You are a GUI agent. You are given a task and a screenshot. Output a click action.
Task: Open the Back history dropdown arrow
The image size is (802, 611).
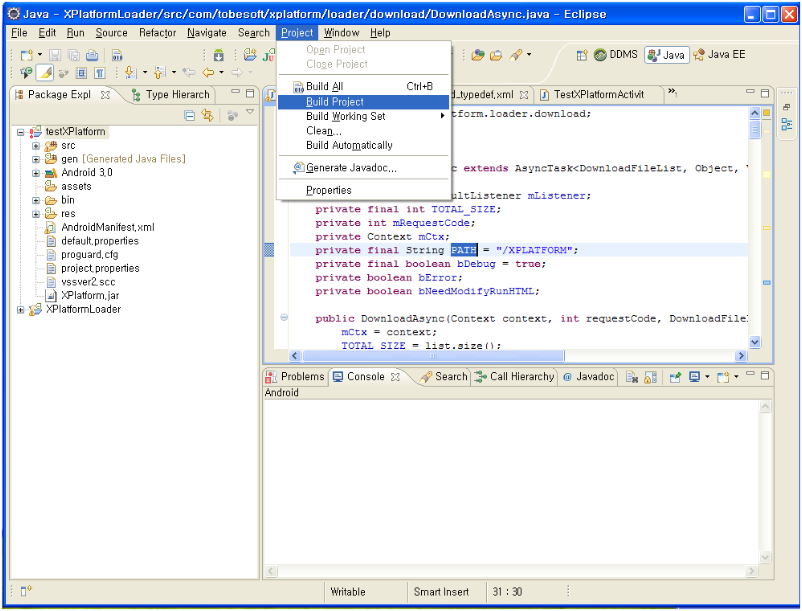[221, 73]
